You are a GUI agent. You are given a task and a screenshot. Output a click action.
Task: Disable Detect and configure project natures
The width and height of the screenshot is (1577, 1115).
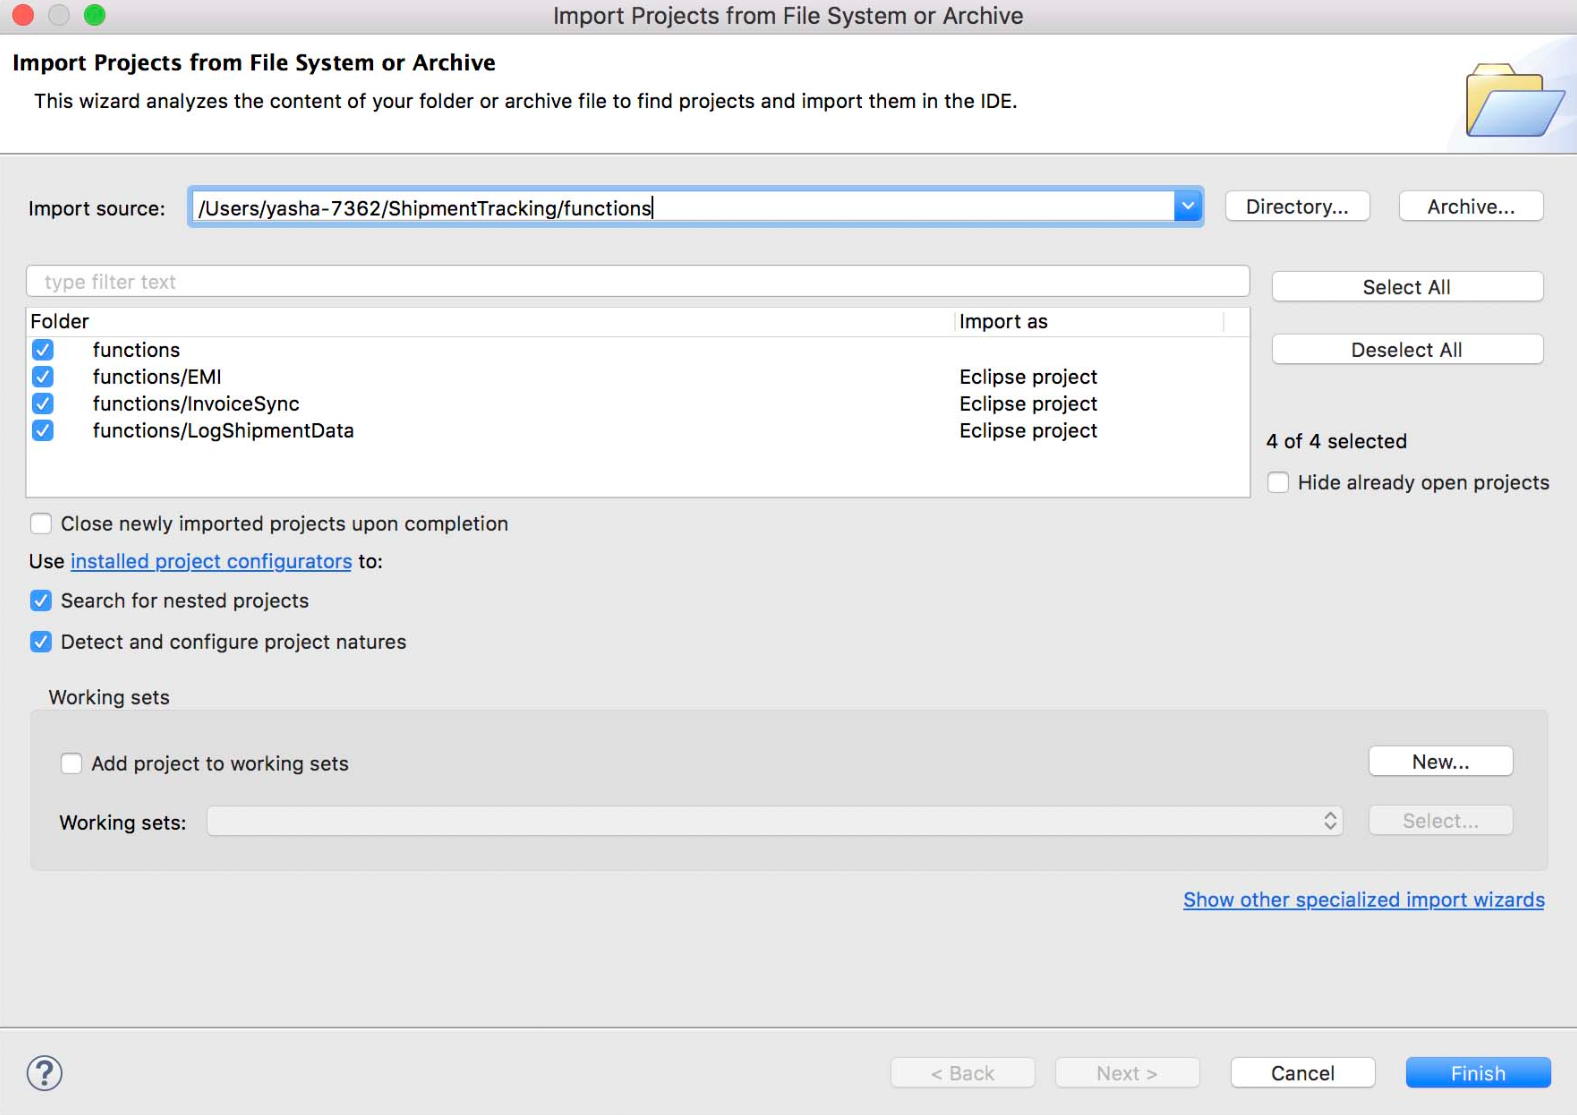41,642
